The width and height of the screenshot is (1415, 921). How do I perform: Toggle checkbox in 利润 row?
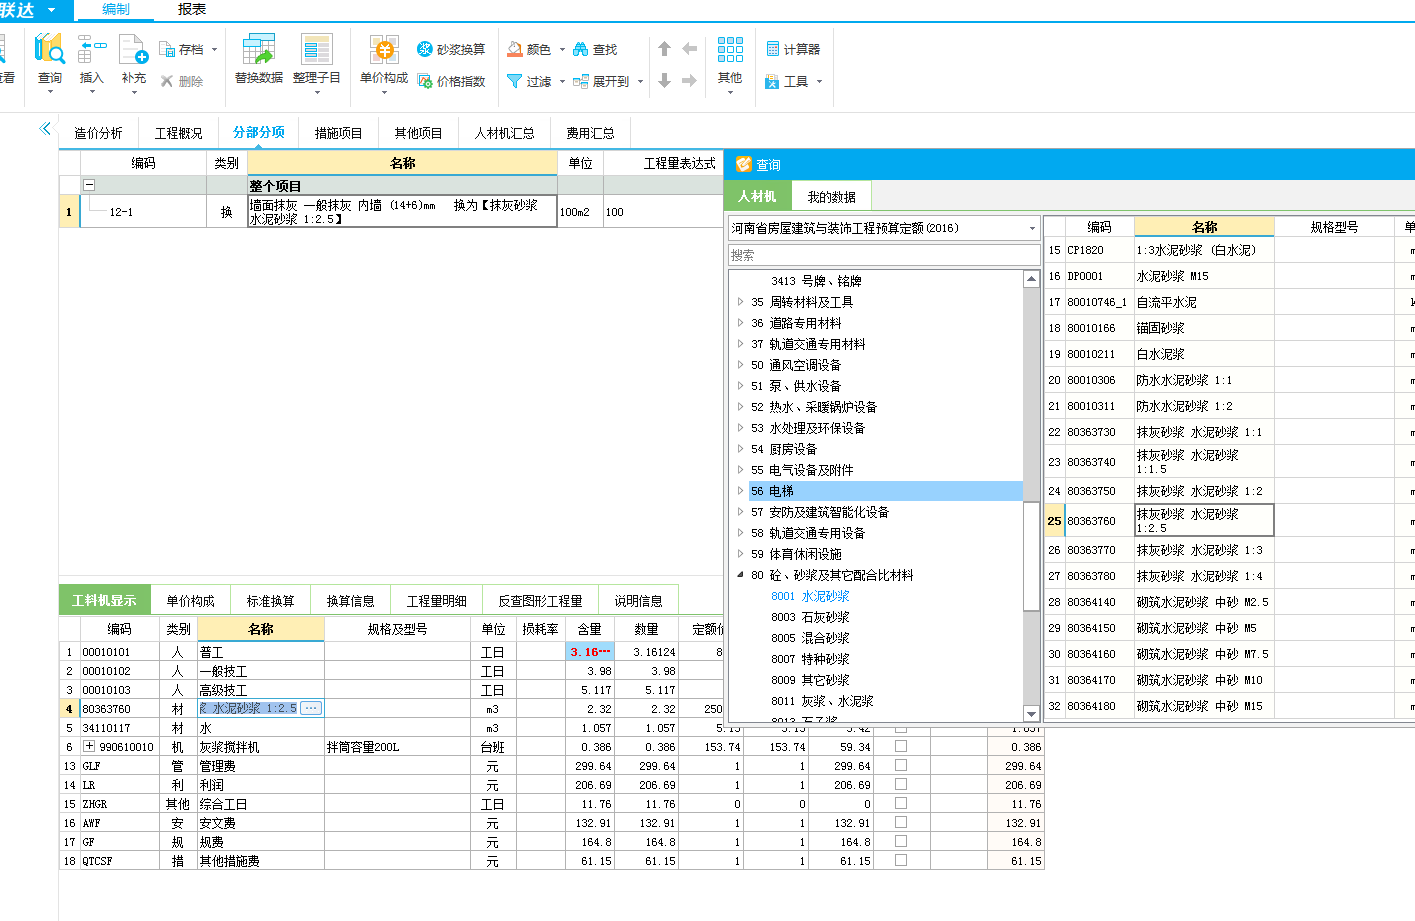901,784
